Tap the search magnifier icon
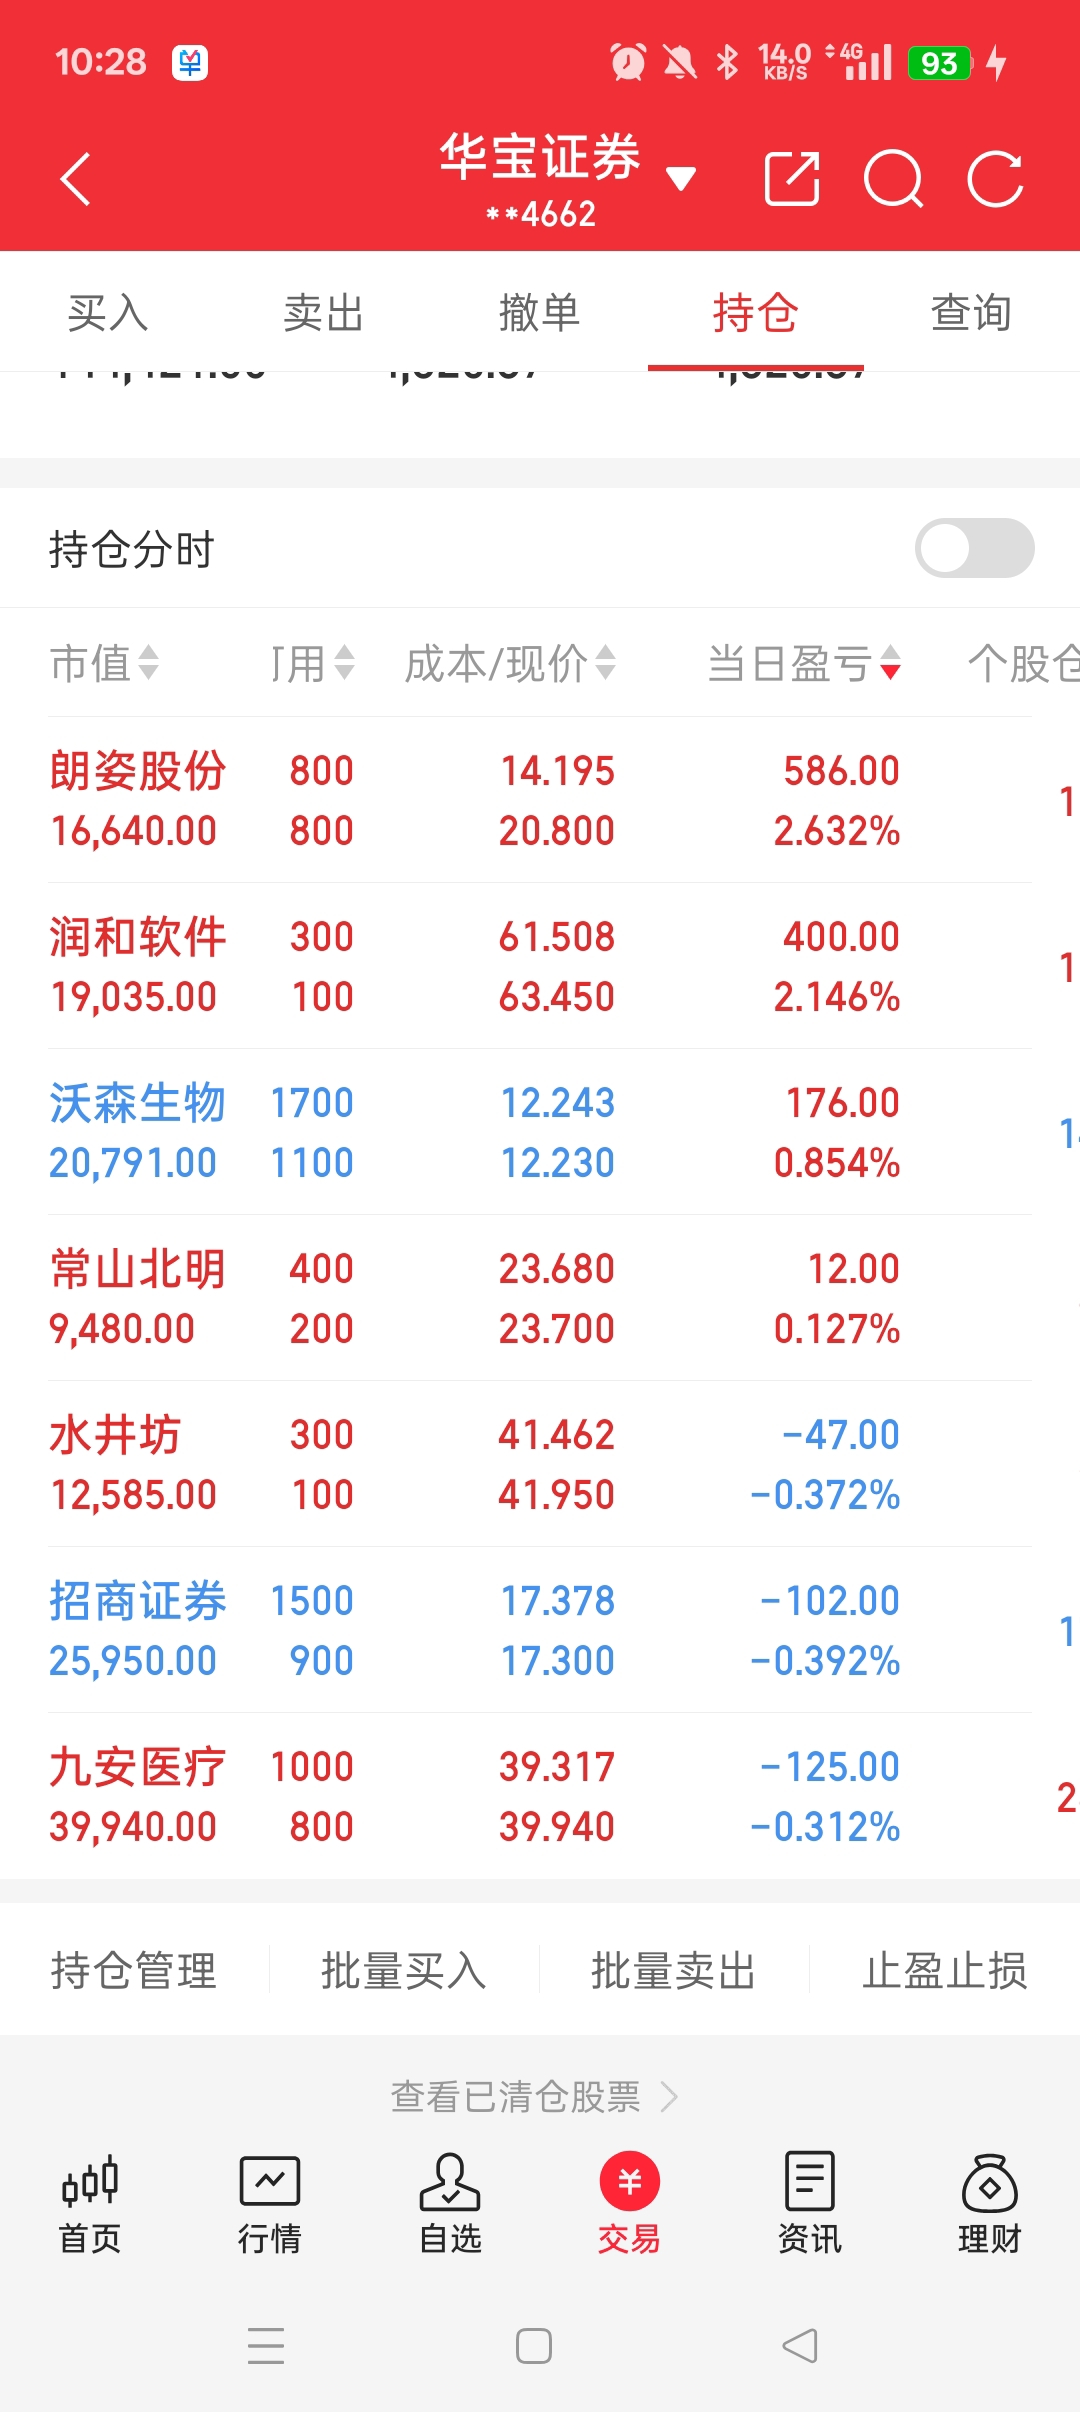The height and width of the screenshot is (2412, 1080). pos(893,180)
